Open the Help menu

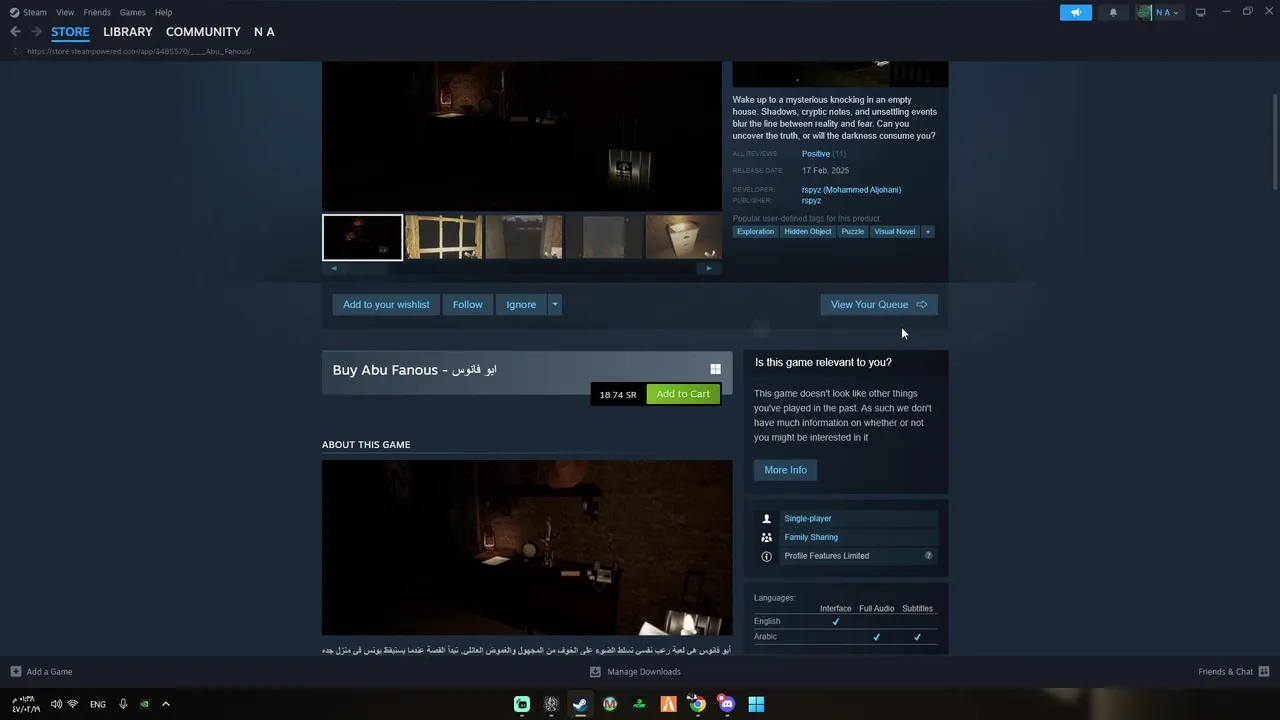(164, 12)
